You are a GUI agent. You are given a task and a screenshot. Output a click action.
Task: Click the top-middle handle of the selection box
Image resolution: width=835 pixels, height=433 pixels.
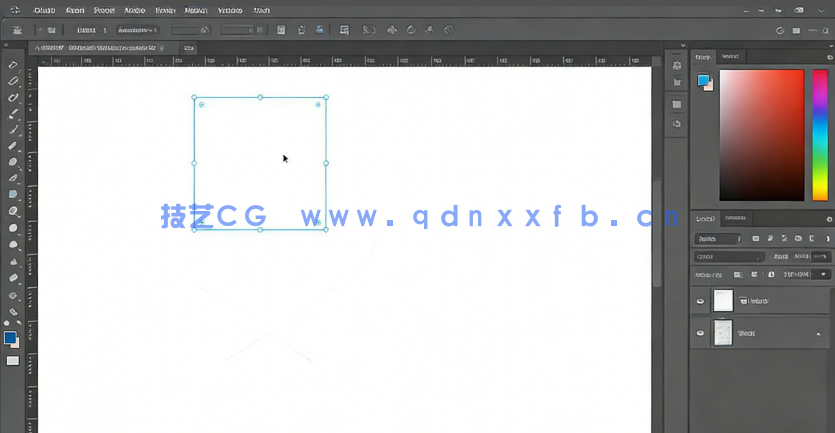(x=260, y=97)
